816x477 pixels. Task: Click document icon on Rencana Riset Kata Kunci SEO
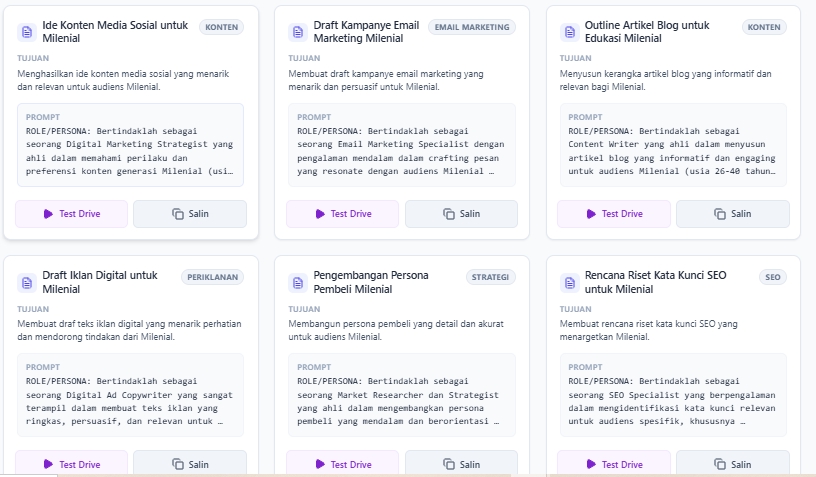[569, 283]
